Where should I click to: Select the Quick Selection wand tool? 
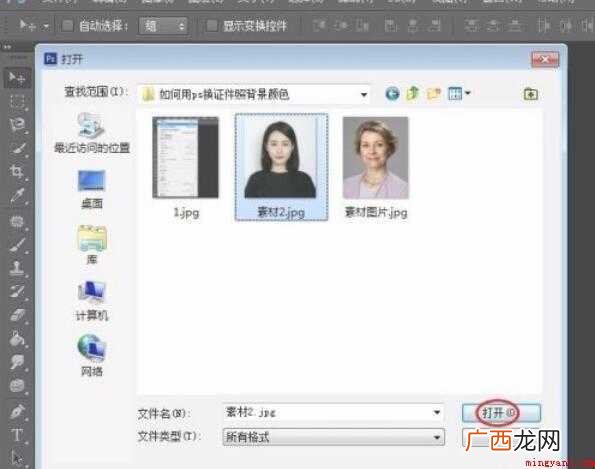pyautogui.click(x=18, y=148)
